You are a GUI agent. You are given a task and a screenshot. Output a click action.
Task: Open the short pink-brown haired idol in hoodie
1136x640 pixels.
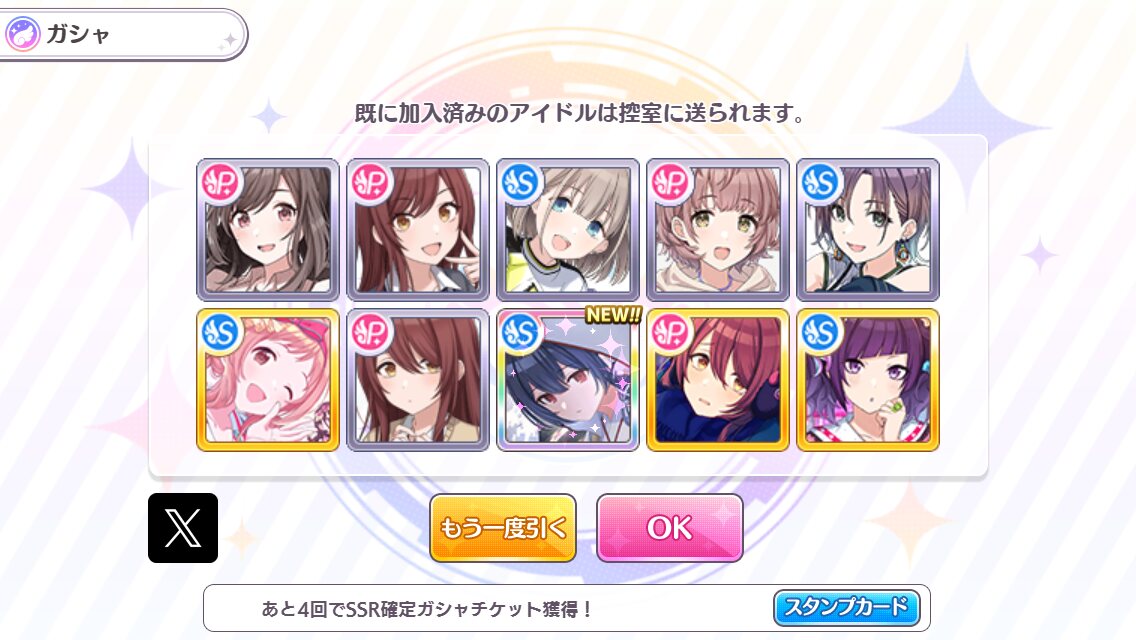click(718, 230)
